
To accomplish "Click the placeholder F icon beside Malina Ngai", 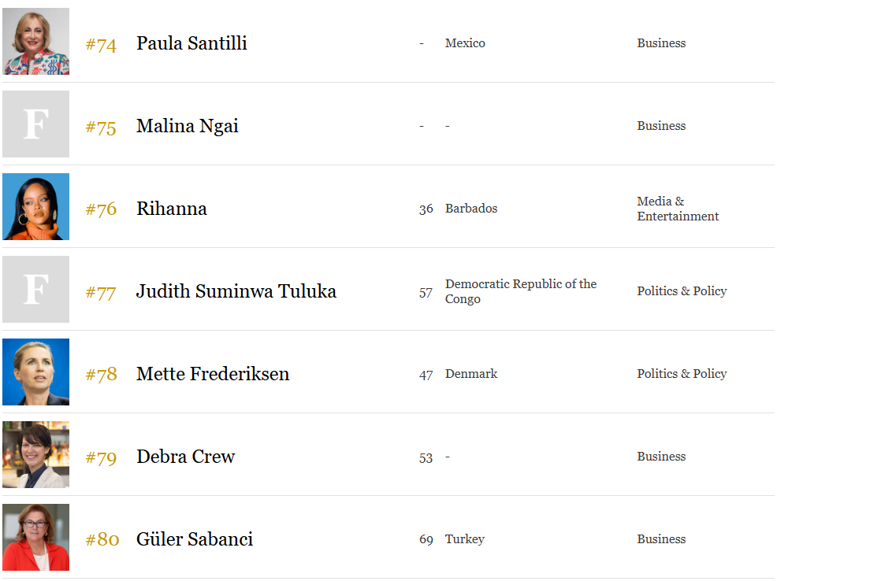I will [36, 124].
